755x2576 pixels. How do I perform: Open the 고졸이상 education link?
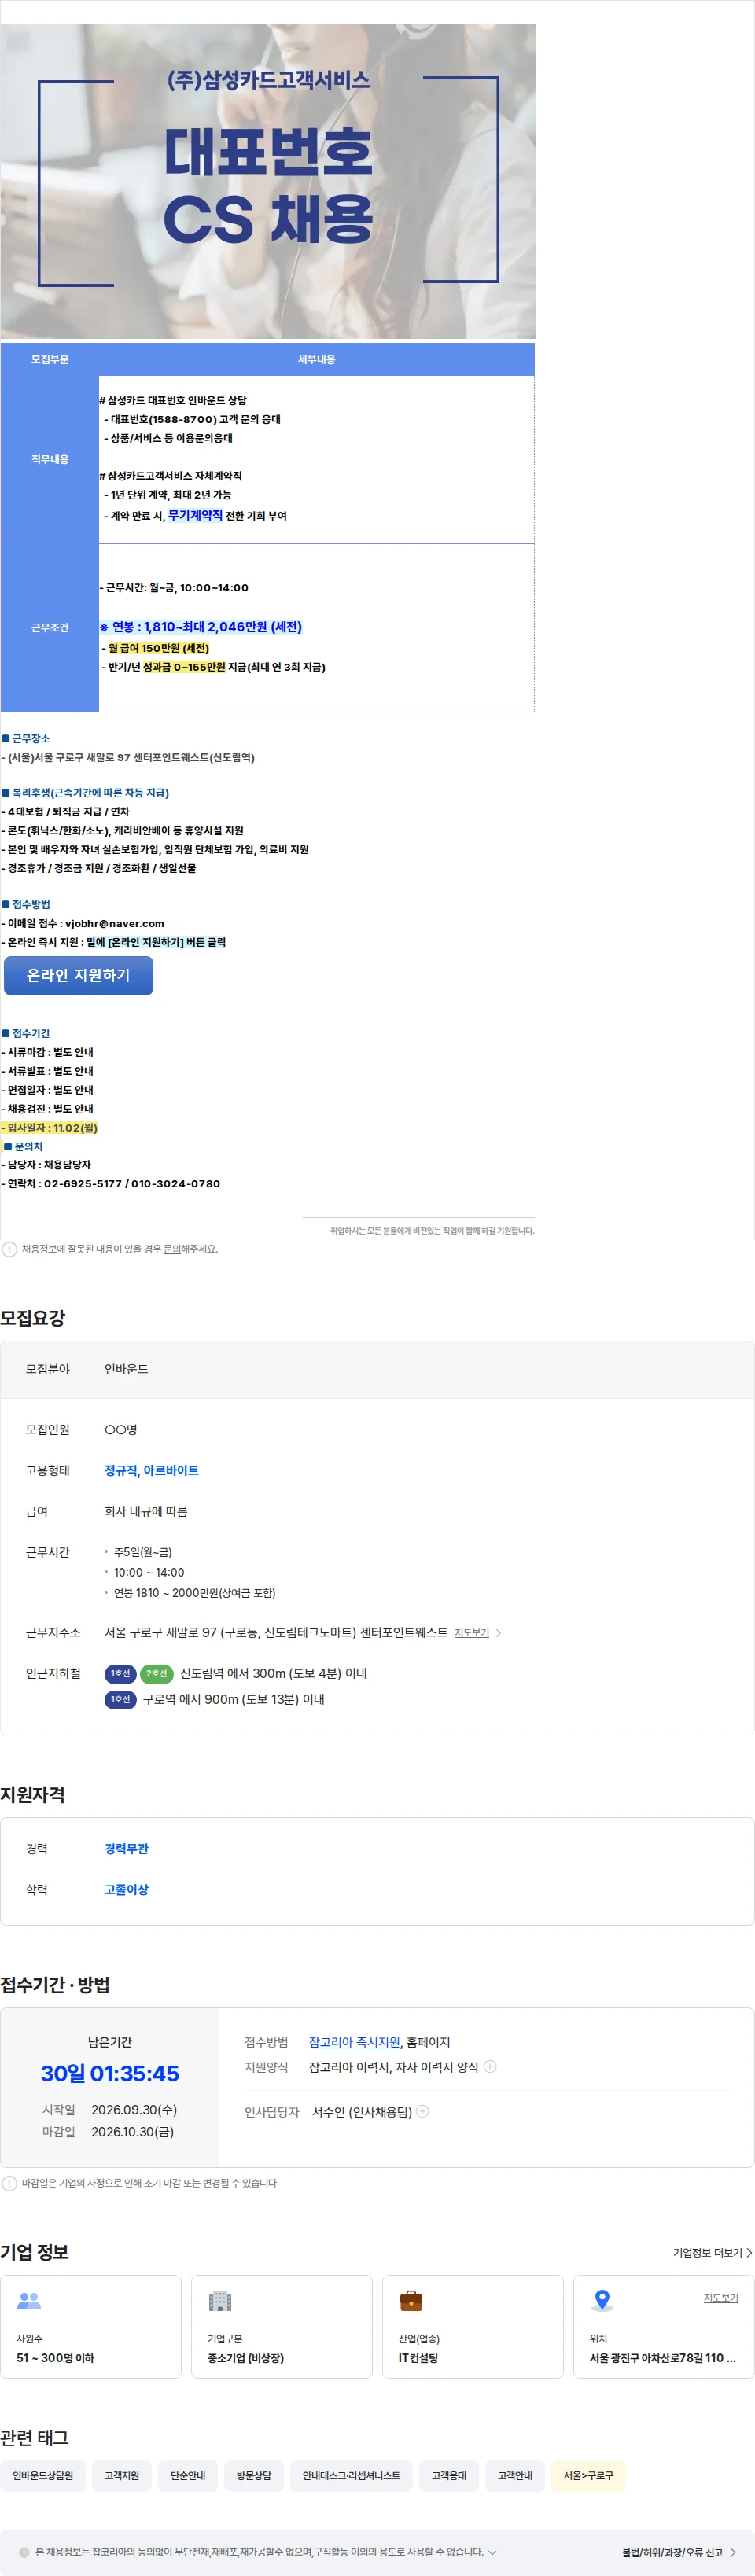(x=126, y=1889)
